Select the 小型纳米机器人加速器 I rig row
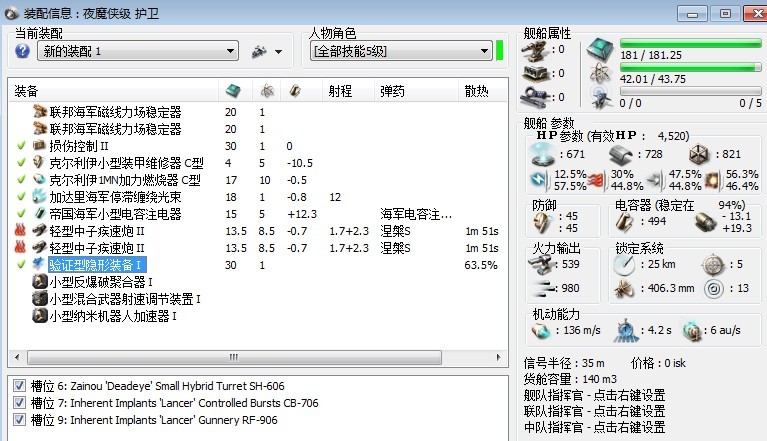Screen dimensions: 767x441 [258, 316]
